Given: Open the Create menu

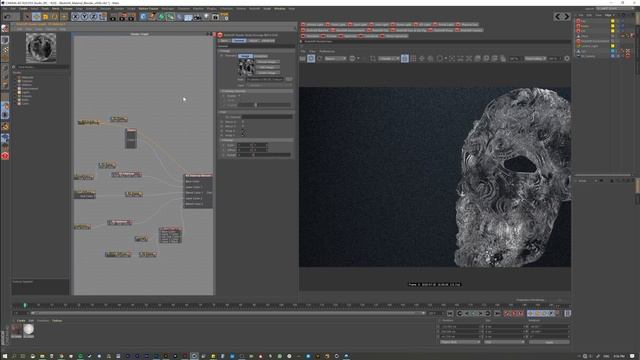Looking at the screenshot, I should pyautogui.click(x=23, y=9).
